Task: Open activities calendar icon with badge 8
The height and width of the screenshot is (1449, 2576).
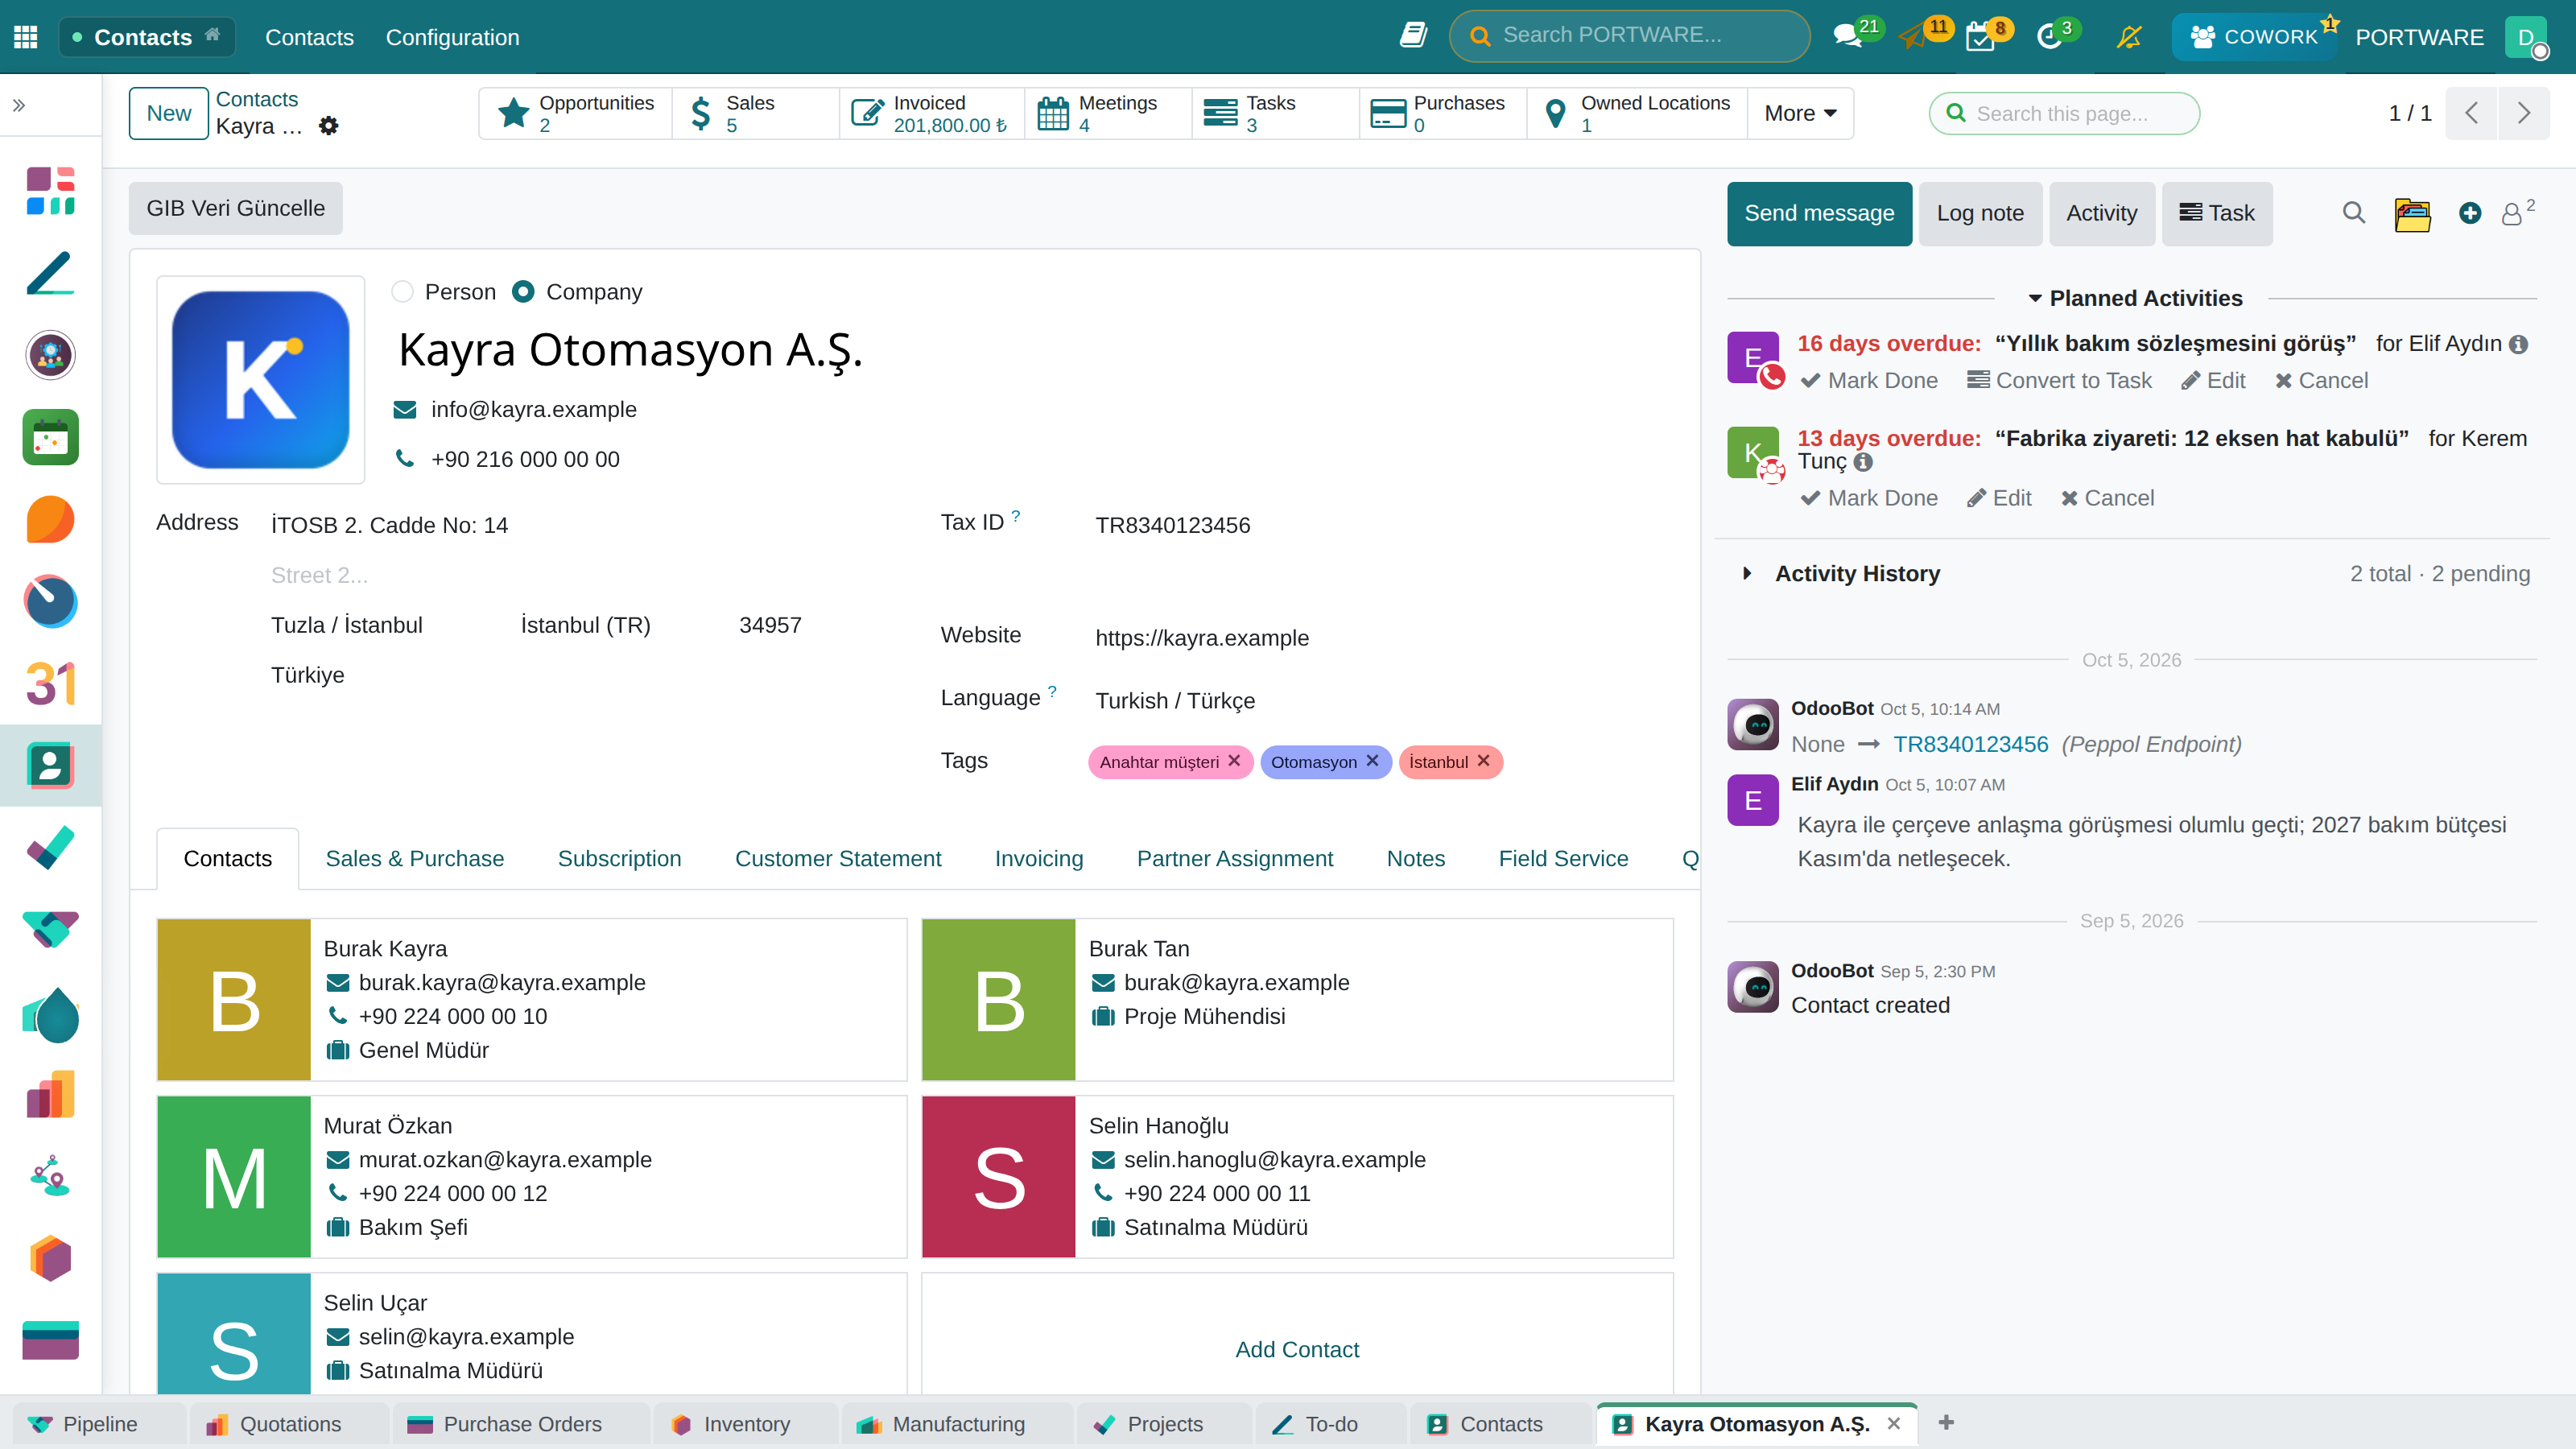Action: 1980,37
